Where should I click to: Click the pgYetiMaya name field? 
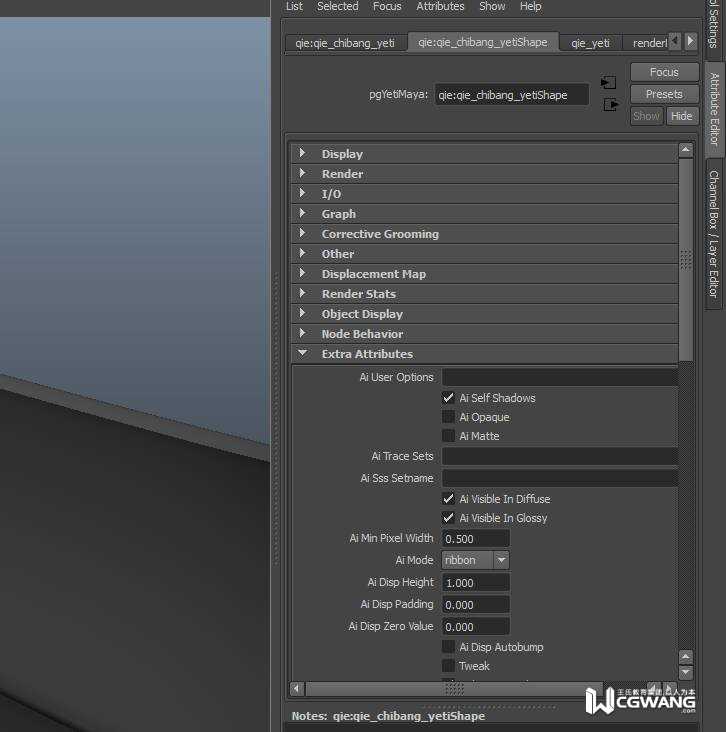point(511,95)
